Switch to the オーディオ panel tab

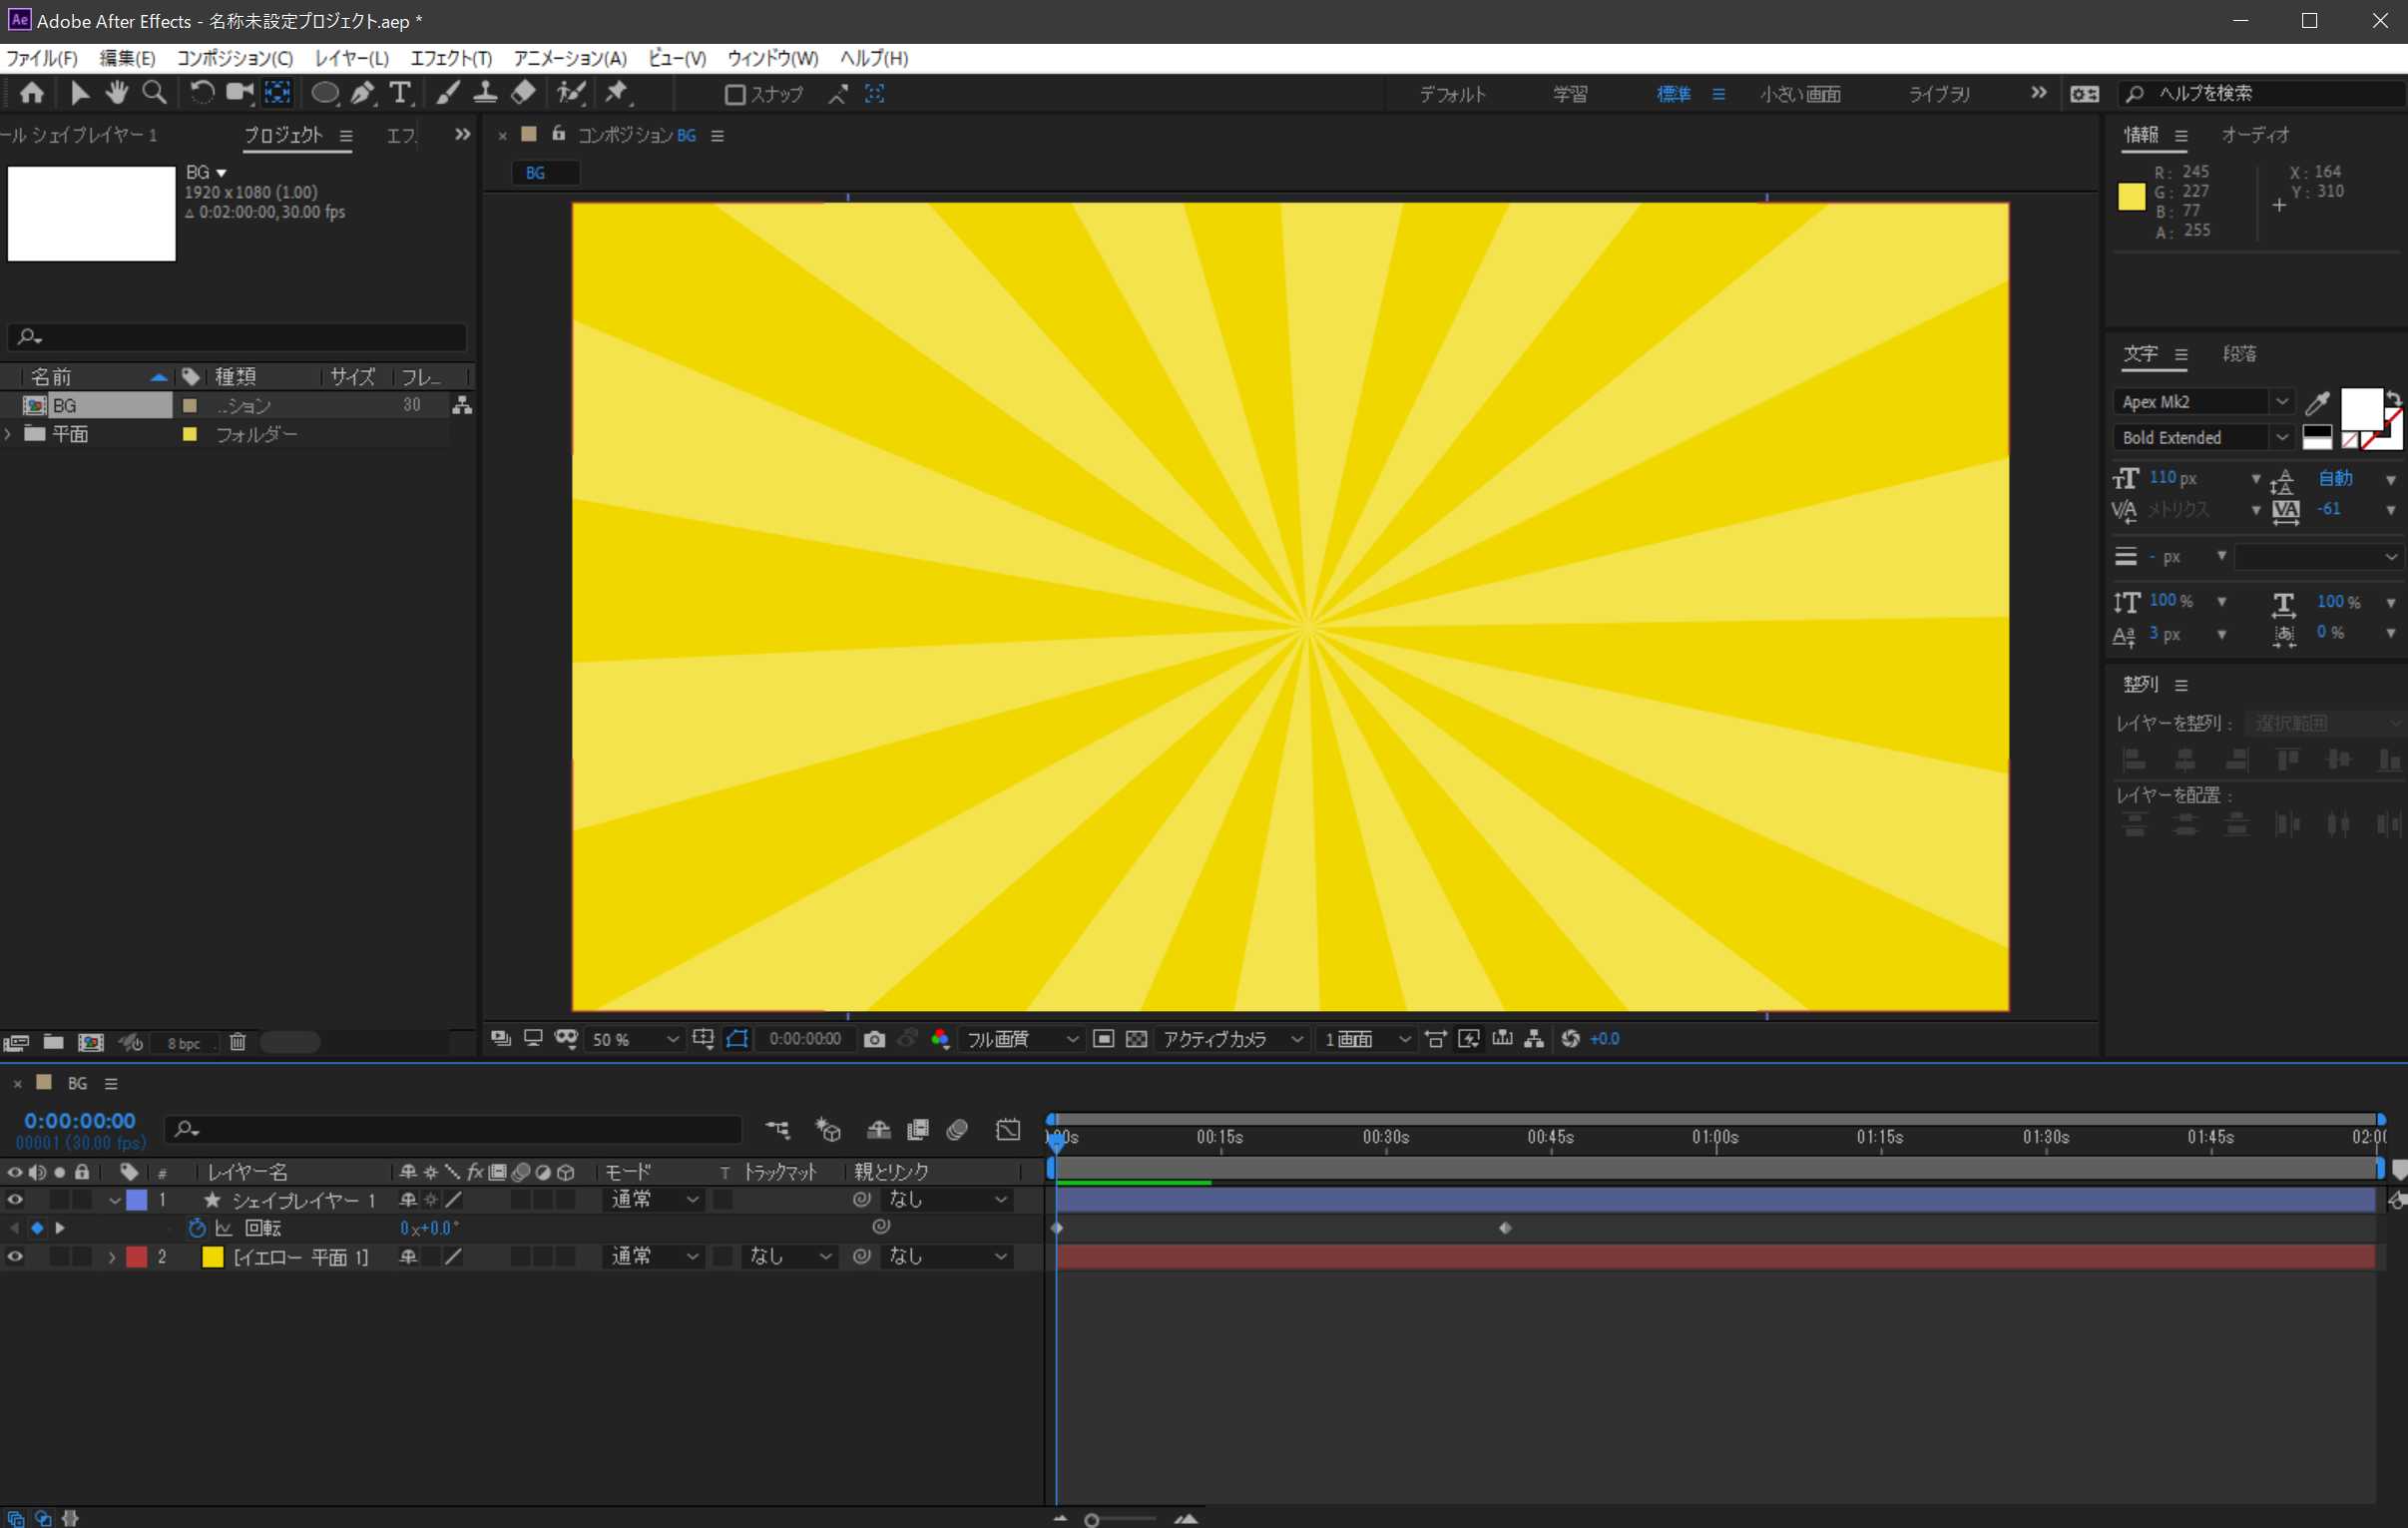tap(2255, 135)
